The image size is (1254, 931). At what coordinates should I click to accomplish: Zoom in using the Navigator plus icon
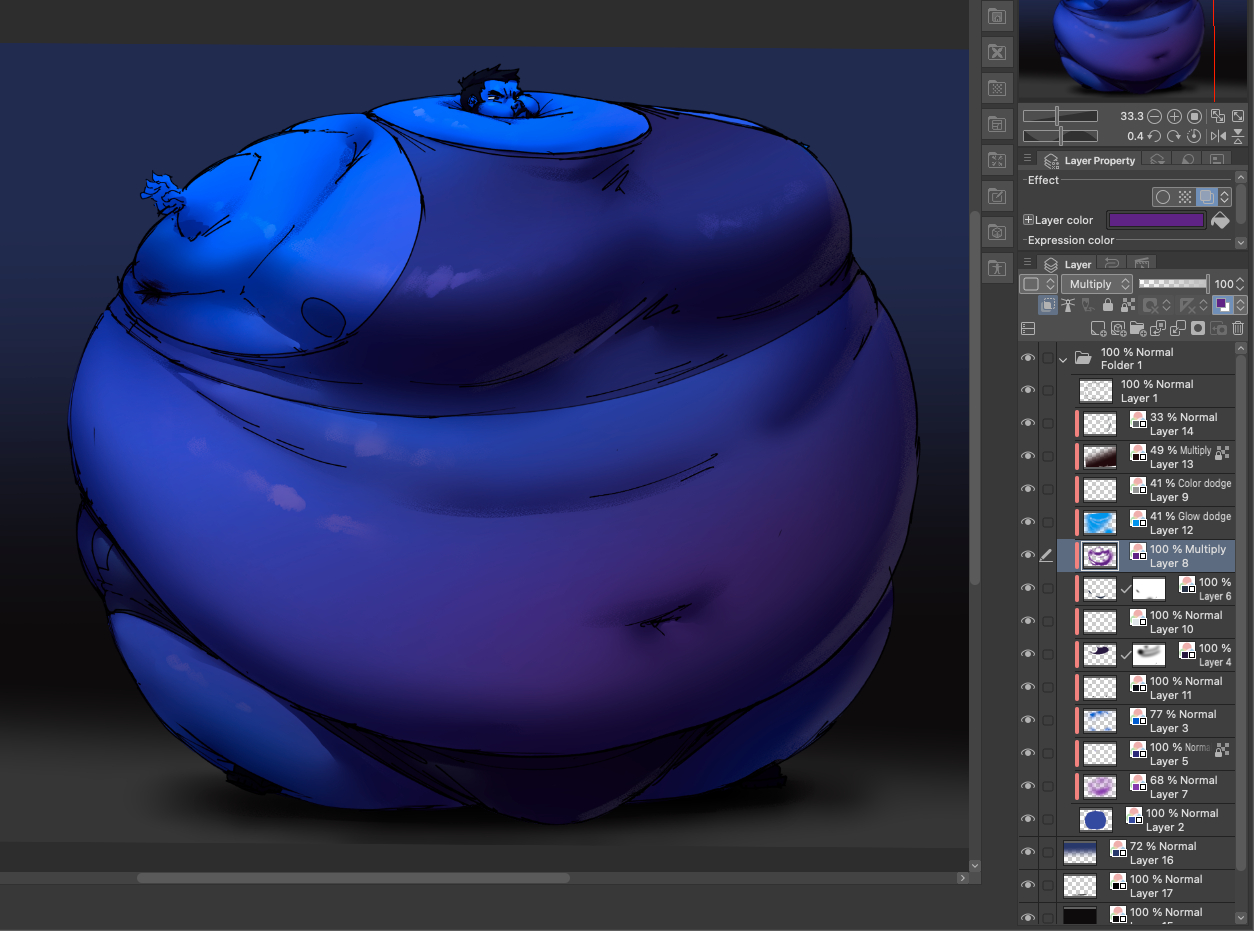(1175, 116)
